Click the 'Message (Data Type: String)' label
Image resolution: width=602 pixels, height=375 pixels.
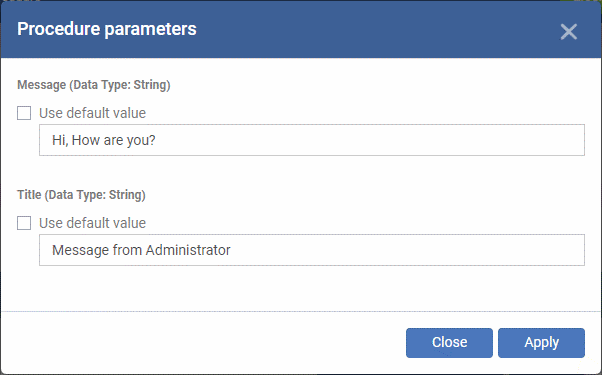(x=94, y=85)
